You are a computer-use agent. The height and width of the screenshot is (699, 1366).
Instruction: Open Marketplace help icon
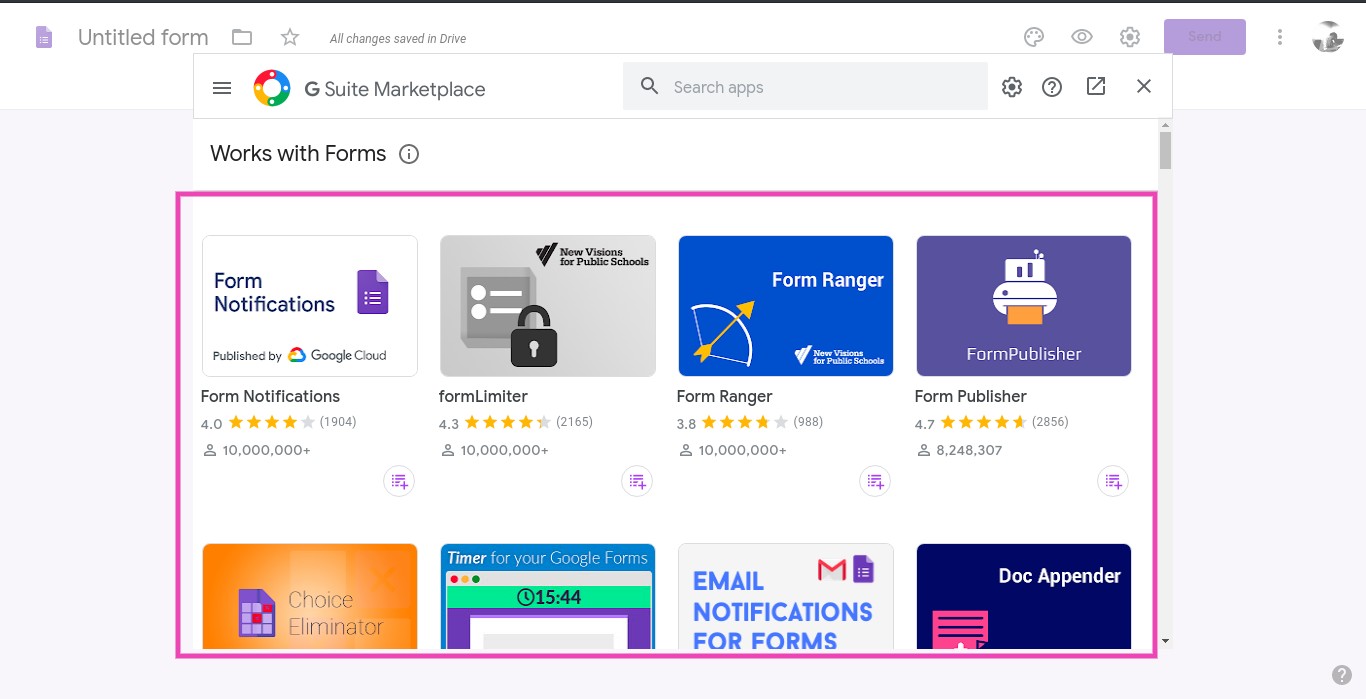1052,87
